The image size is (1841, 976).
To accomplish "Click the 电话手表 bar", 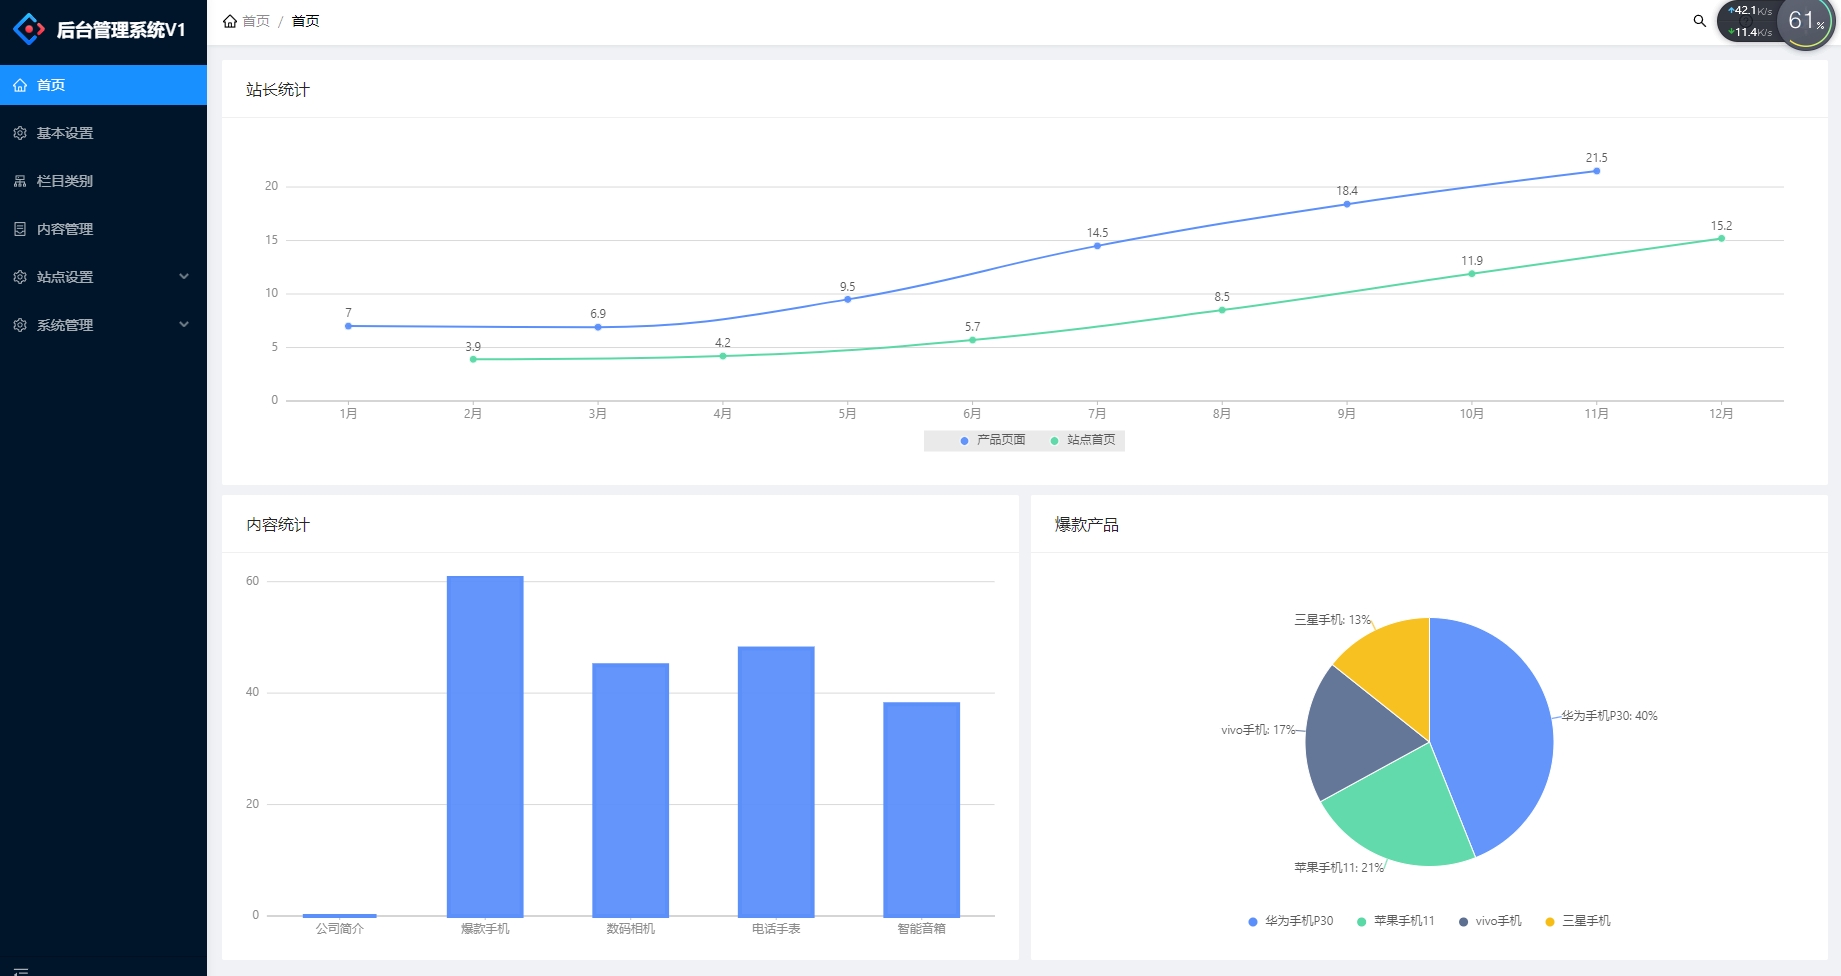I will click(776, 781).
